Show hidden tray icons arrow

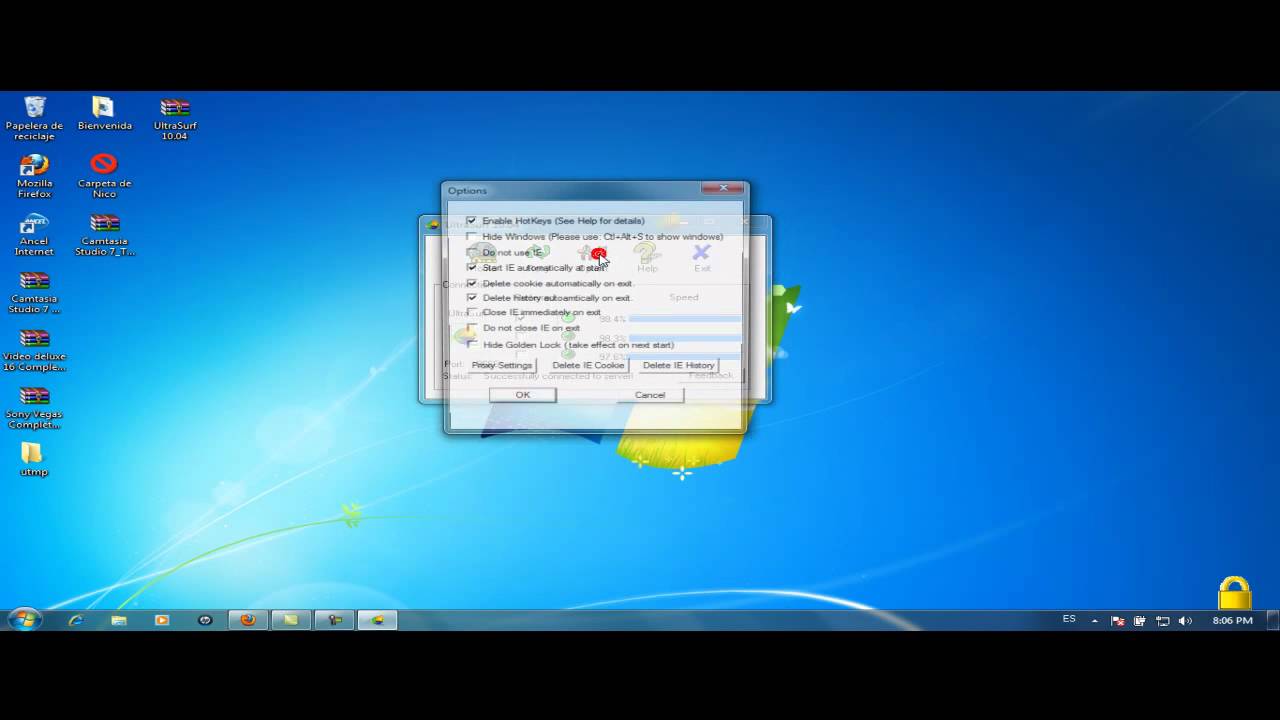1095,621
